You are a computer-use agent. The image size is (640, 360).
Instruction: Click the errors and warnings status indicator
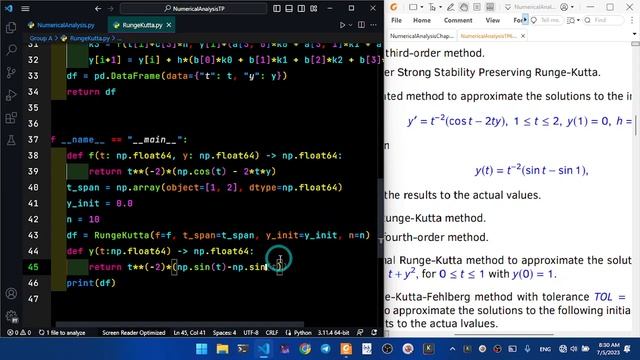pos(19,333)
